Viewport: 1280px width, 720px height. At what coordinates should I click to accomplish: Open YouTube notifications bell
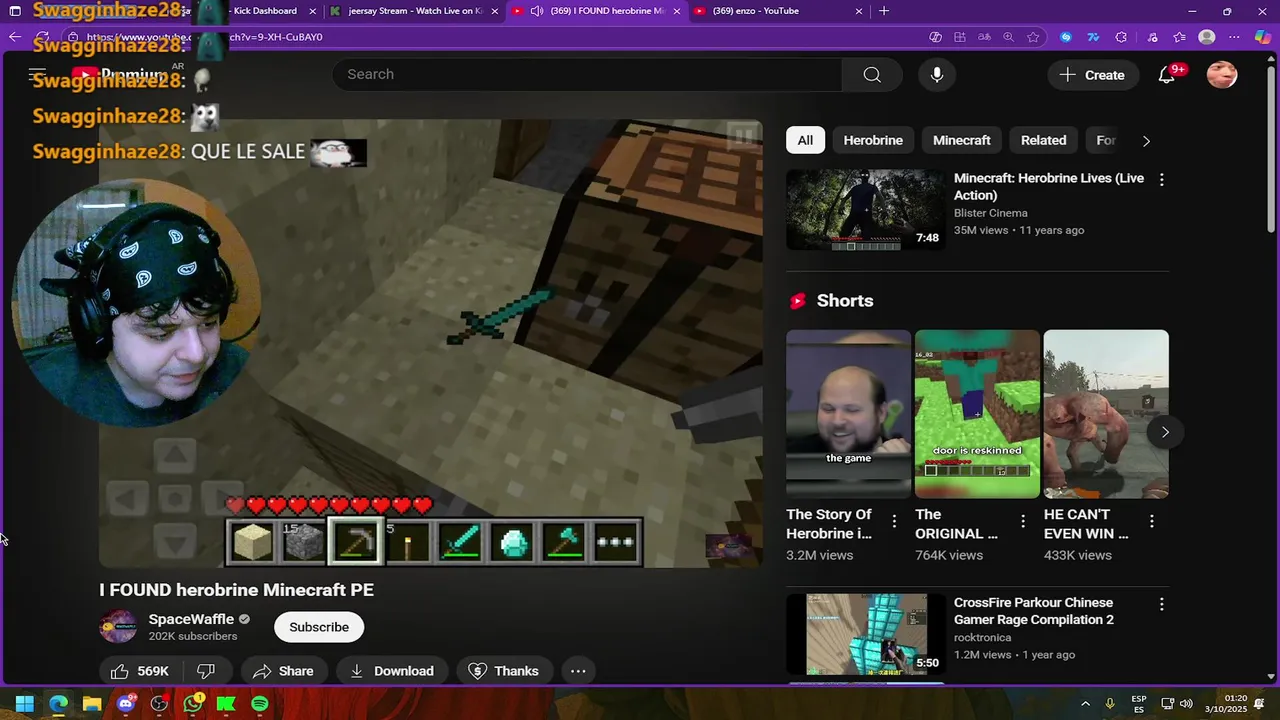[1166, 75]
